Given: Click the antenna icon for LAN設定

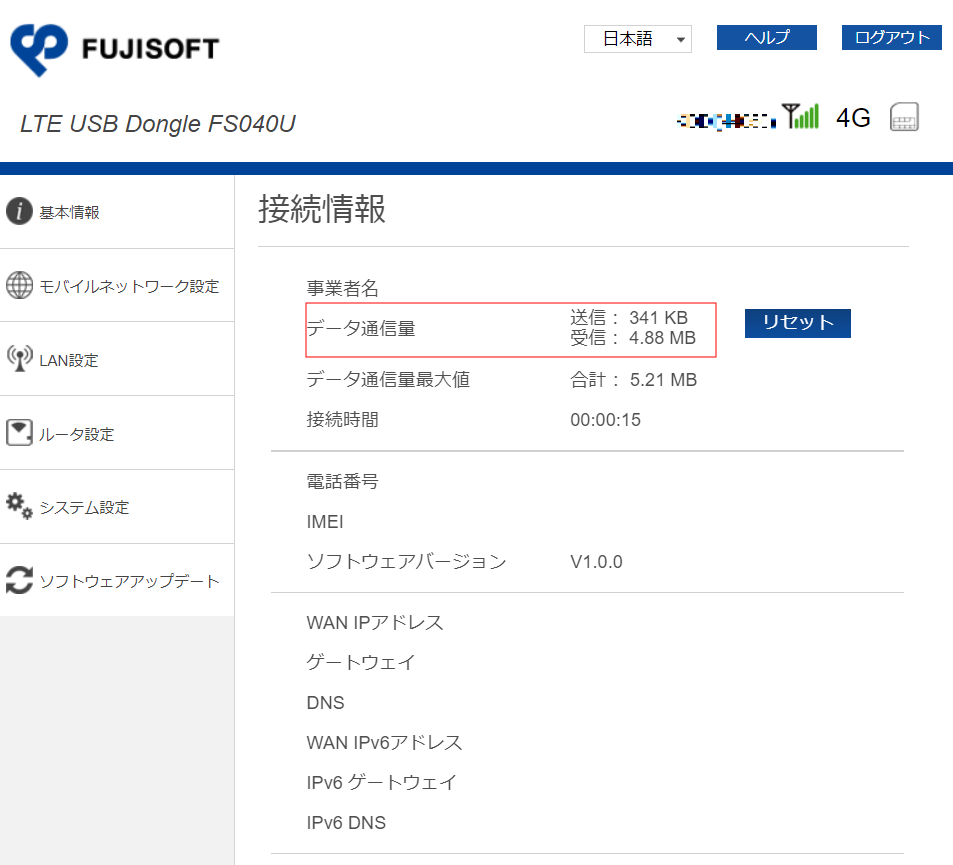Looking at the screenshot, I should click(x=19, y=359).
